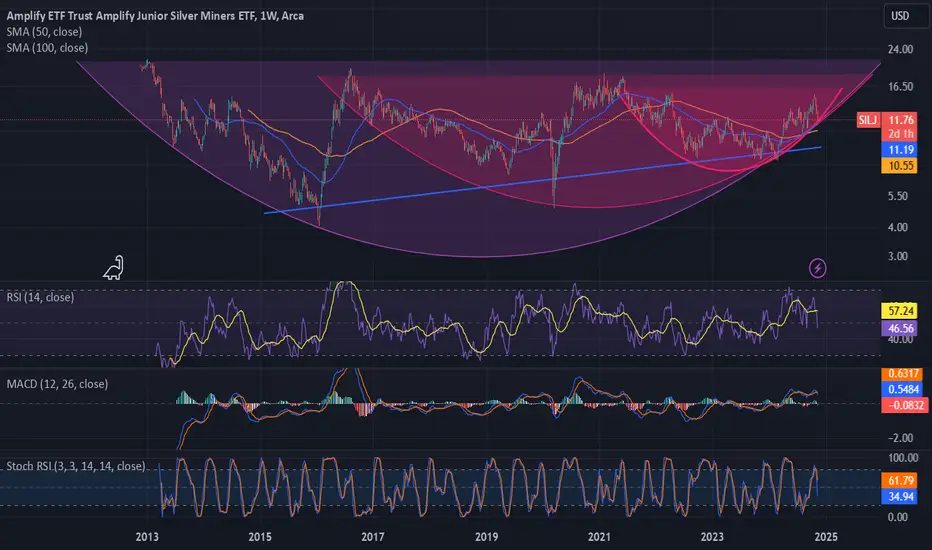Image resolution: width=932 pixels, height=550 pixels.
Task: Click the 2021 label on time axis
Action: pyautogui.click(x=599, y=537)
